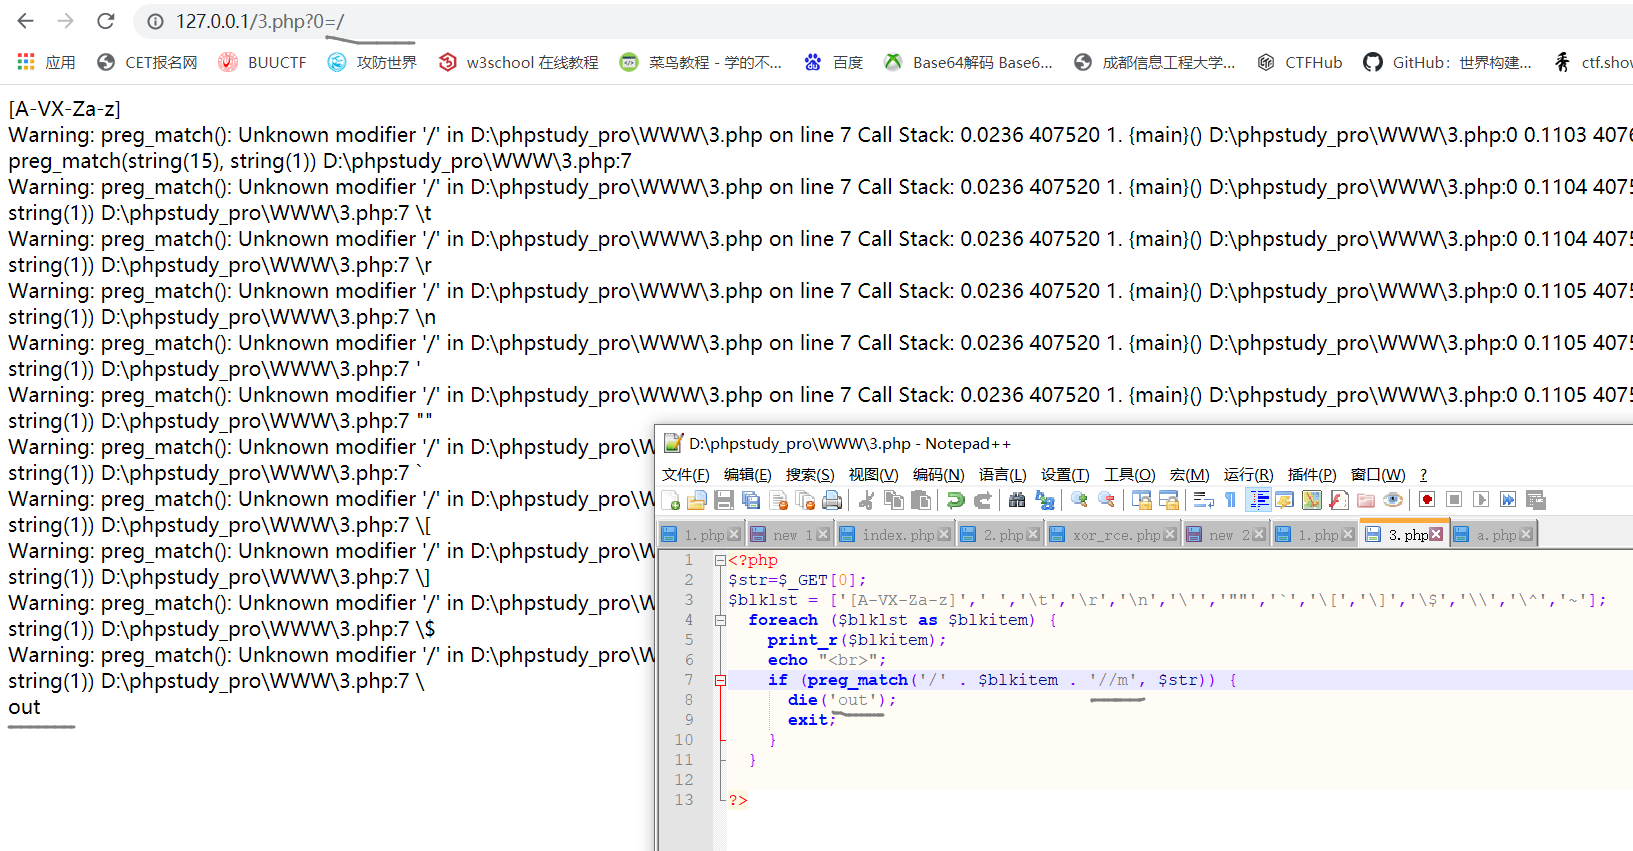Open the 文件(F) menu in Notepad++
This screenshot has width=1633, height=851.
pyautogui.click(x=686, y=475)
